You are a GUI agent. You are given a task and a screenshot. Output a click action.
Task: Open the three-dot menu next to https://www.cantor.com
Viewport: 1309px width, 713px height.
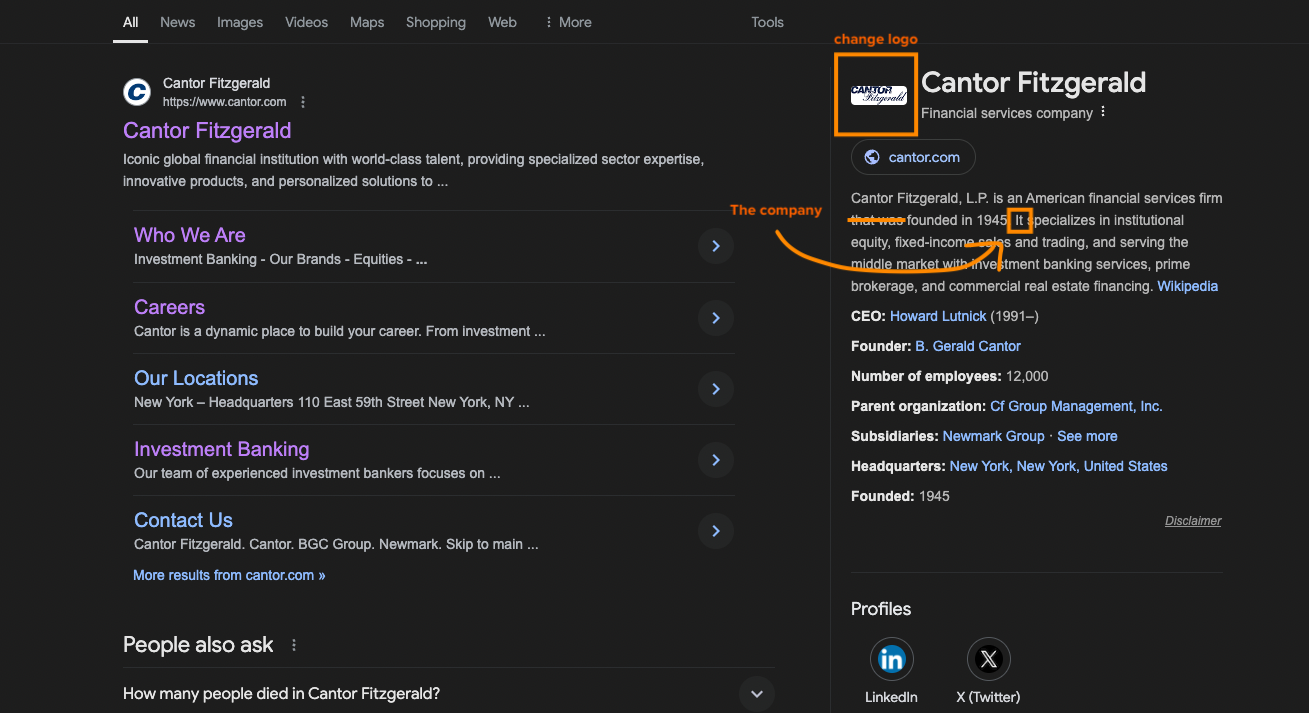(x=303, y=102)
